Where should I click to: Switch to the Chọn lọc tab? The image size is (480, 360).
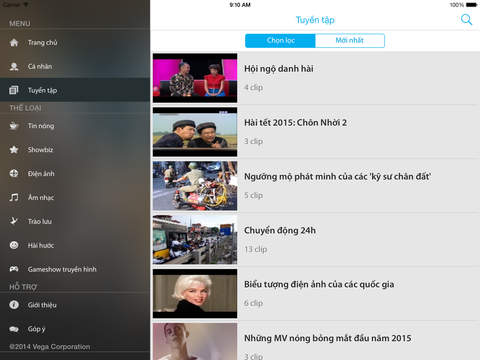(x=280, y=41)
